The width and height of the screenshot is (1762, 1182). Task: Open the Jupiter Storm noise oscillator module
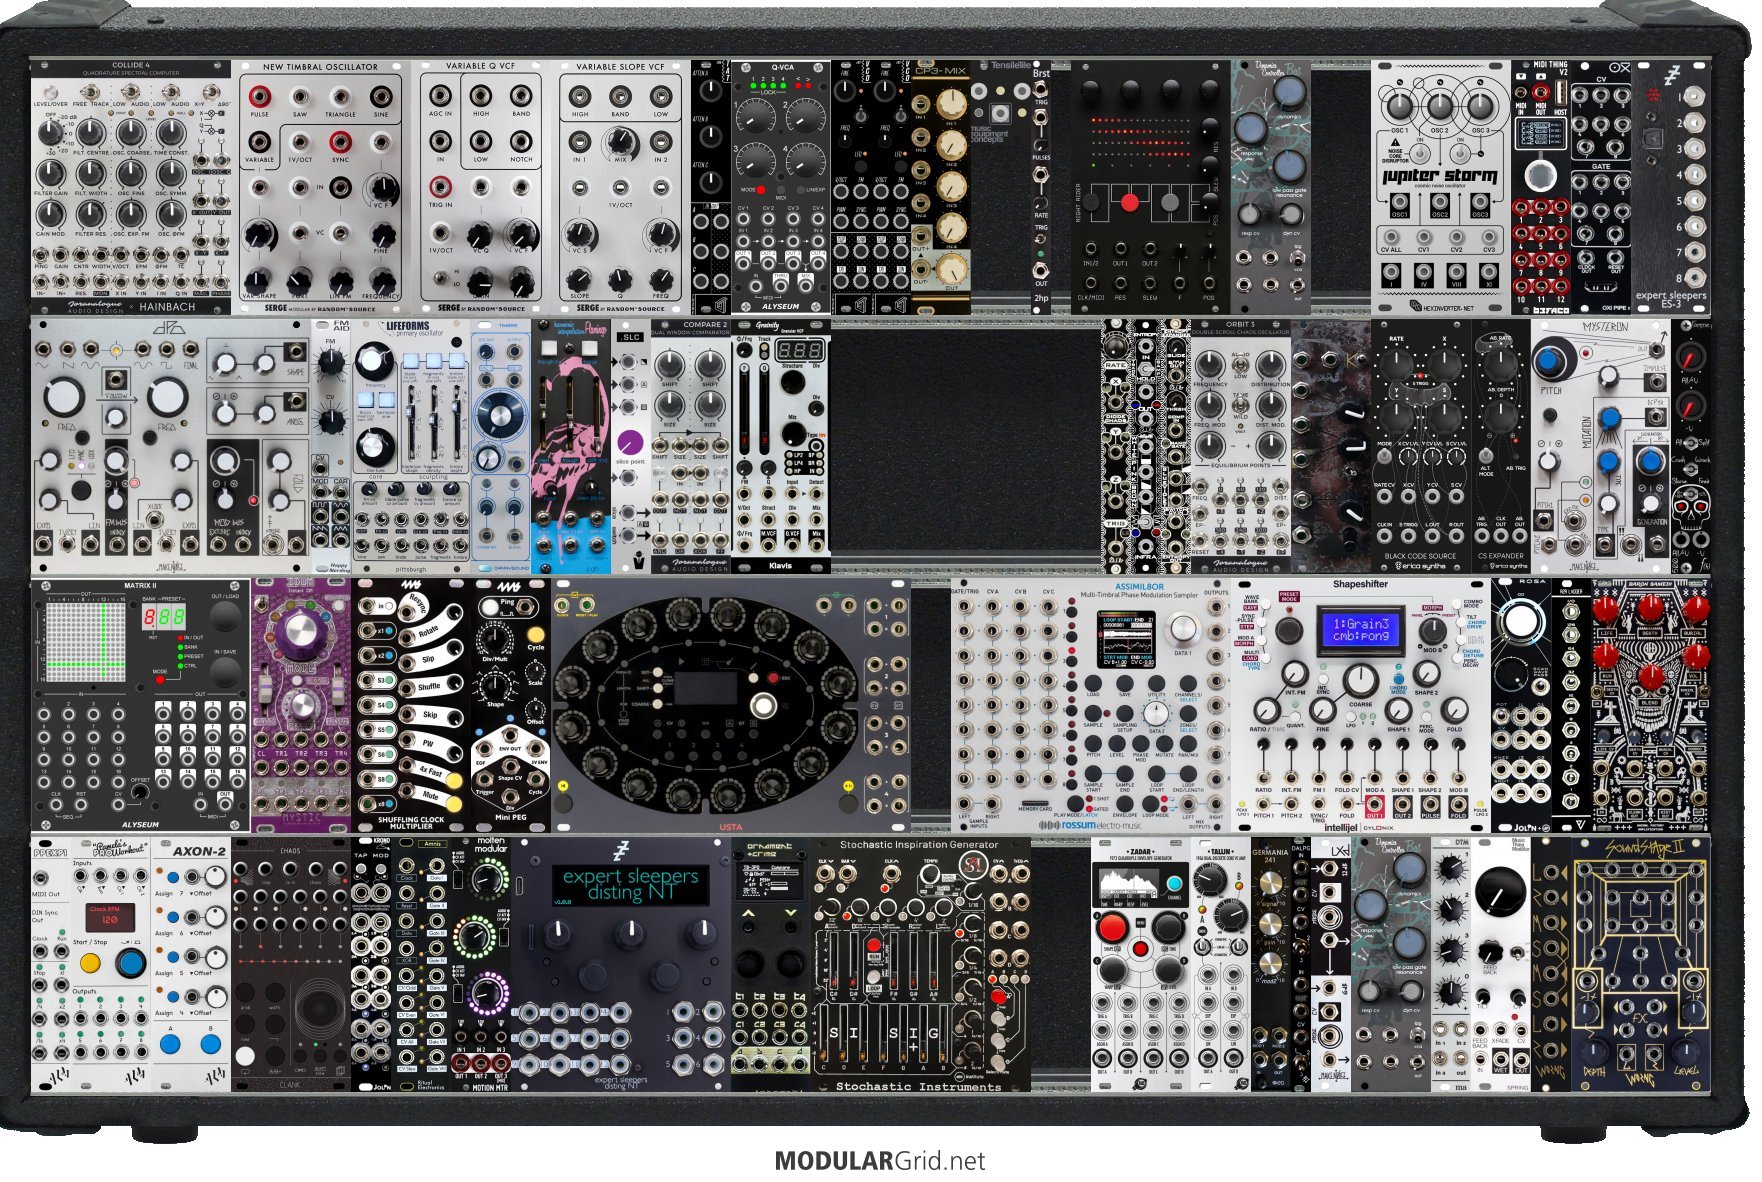[1441, 187]
